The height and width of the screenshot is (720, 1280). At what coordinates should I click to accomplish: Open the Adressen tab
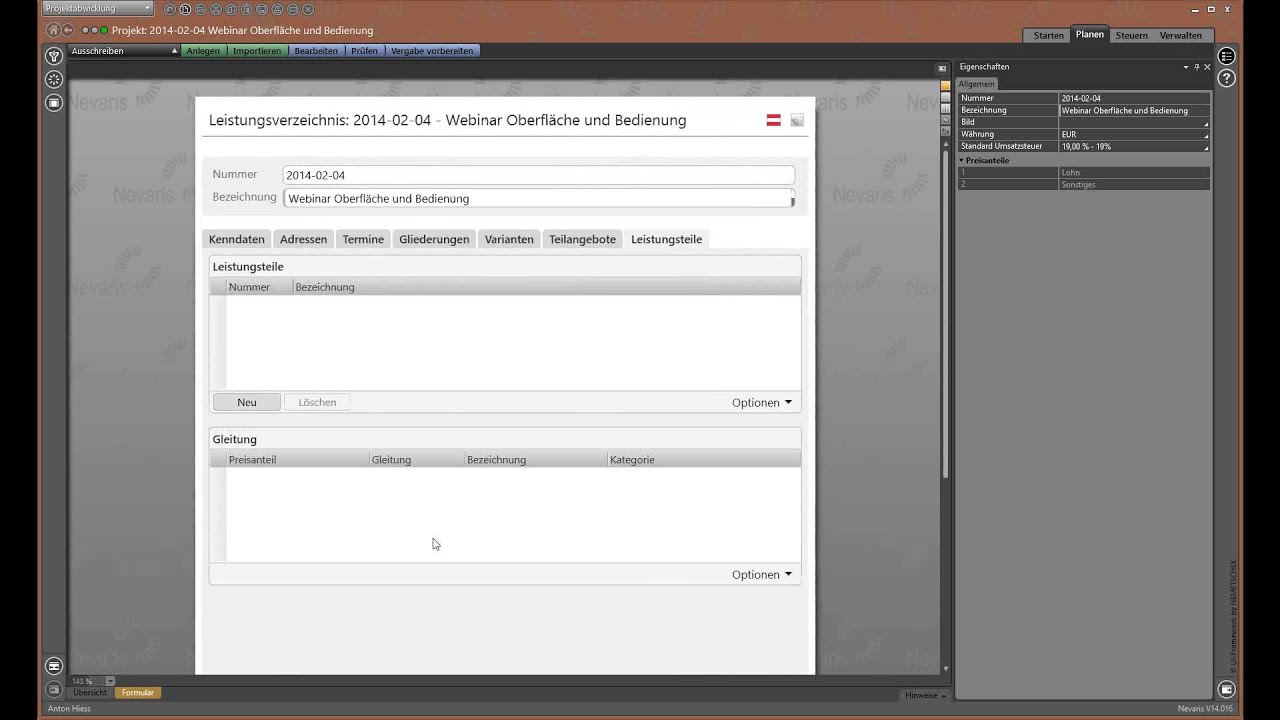(303, 240)
